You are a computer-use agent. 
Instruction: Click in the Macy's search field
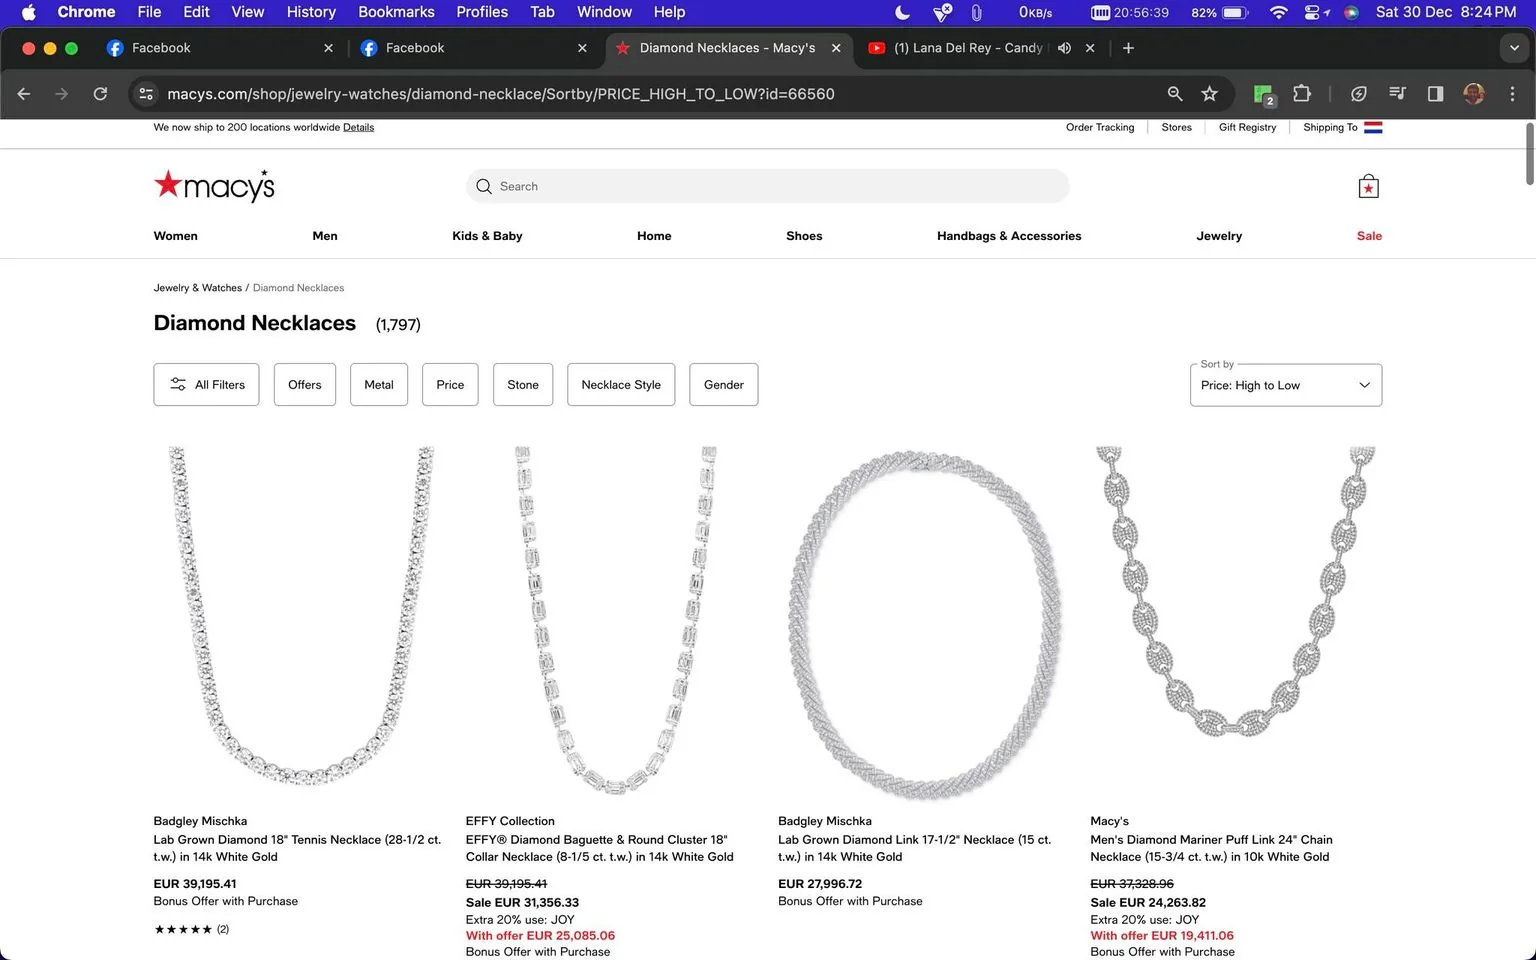tap(767, 186)
